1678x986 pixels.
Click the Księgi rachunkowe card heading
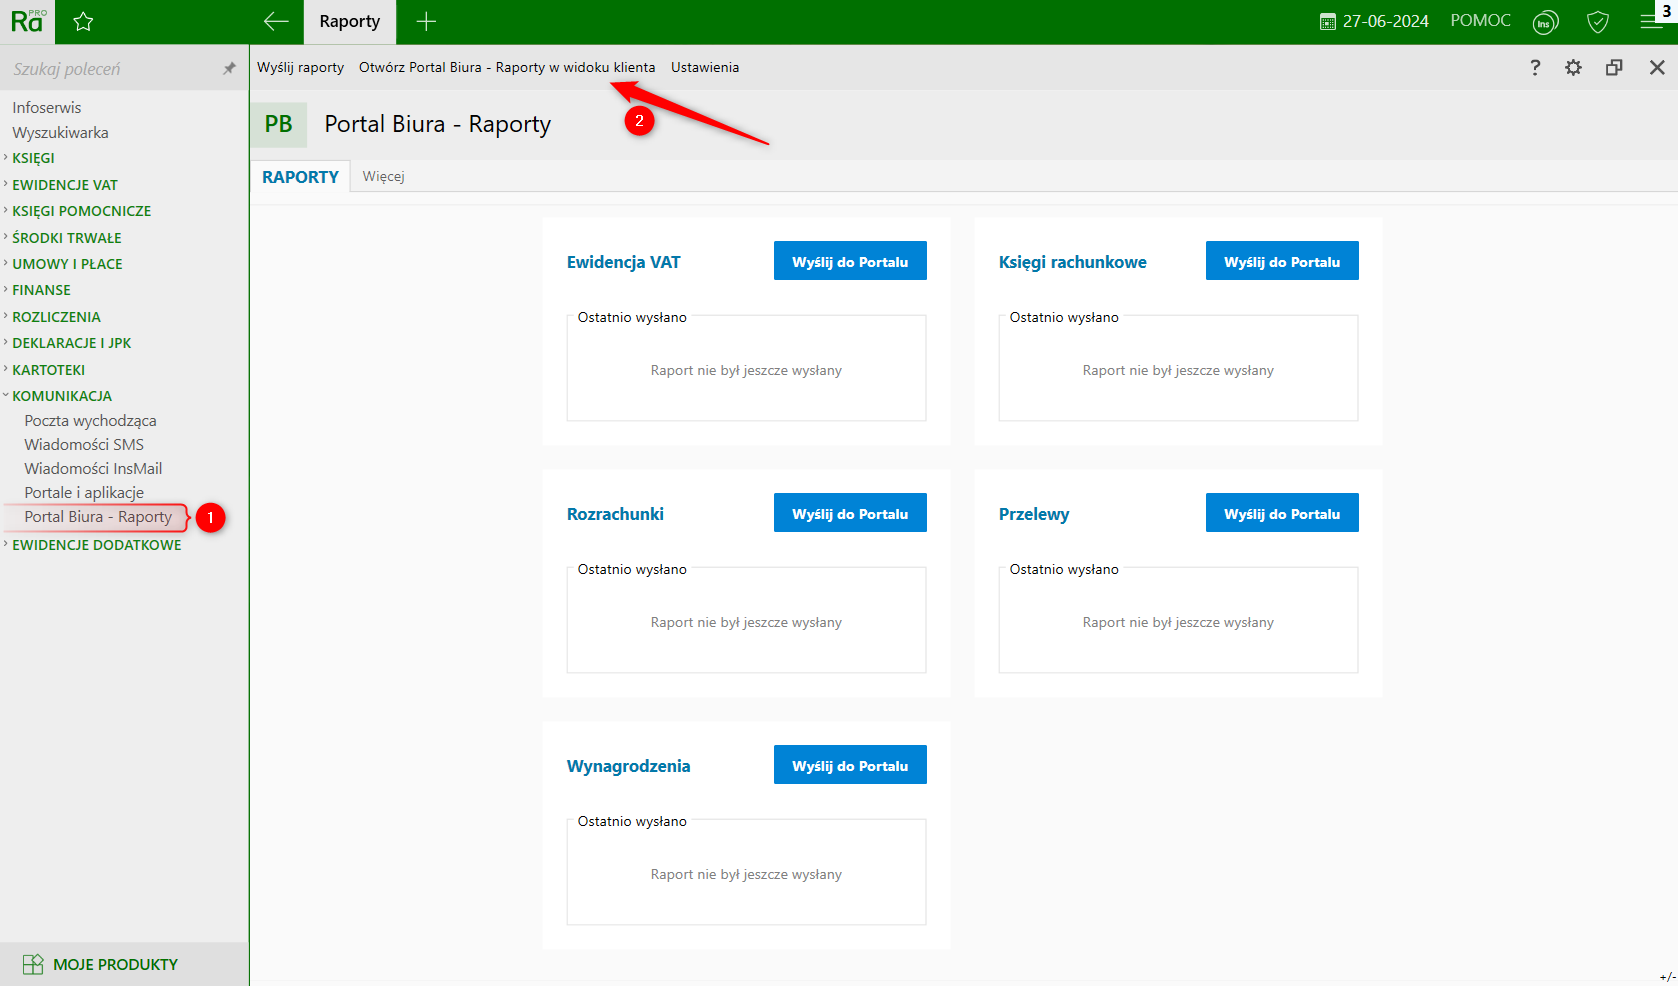click(1072, 262)
